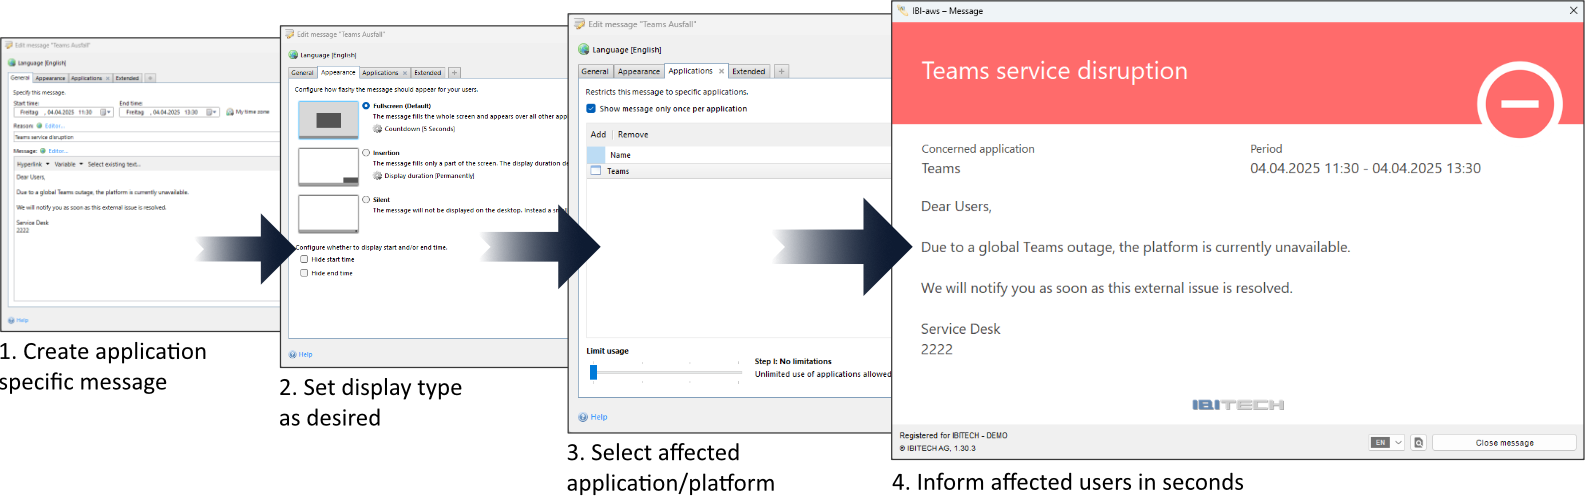Click the My time zone icon
The width and height of the screenshot is (1585, 498).
pos(230,112)
